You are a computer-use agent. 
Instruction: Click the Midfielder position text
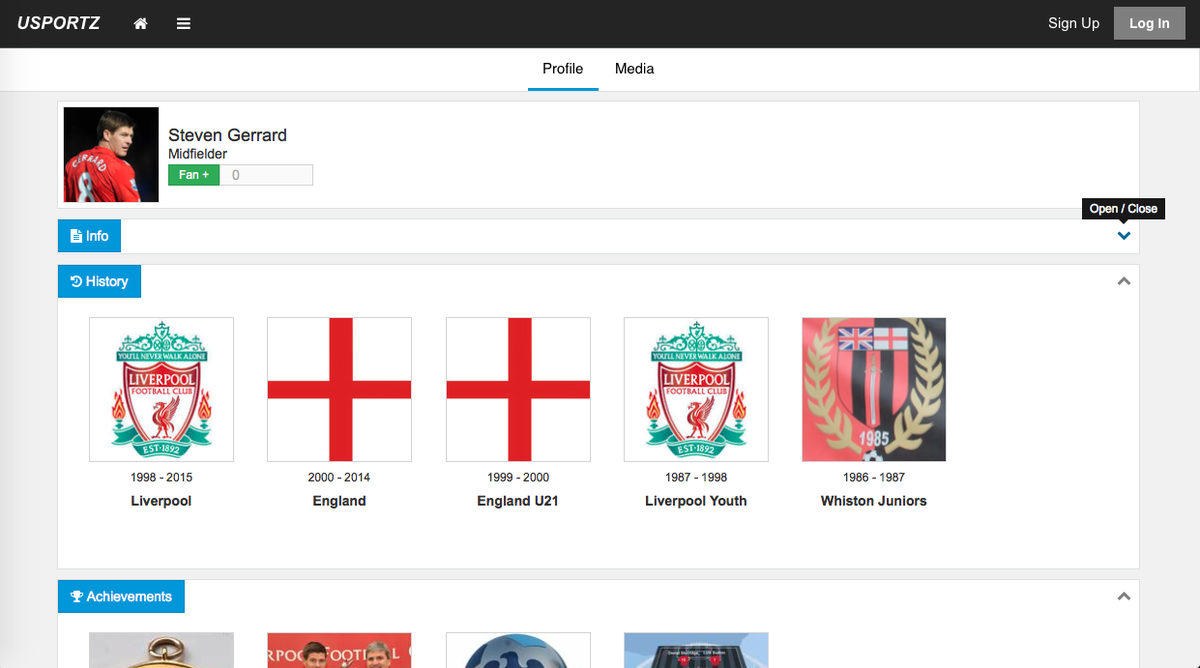(x=197, y=154)
